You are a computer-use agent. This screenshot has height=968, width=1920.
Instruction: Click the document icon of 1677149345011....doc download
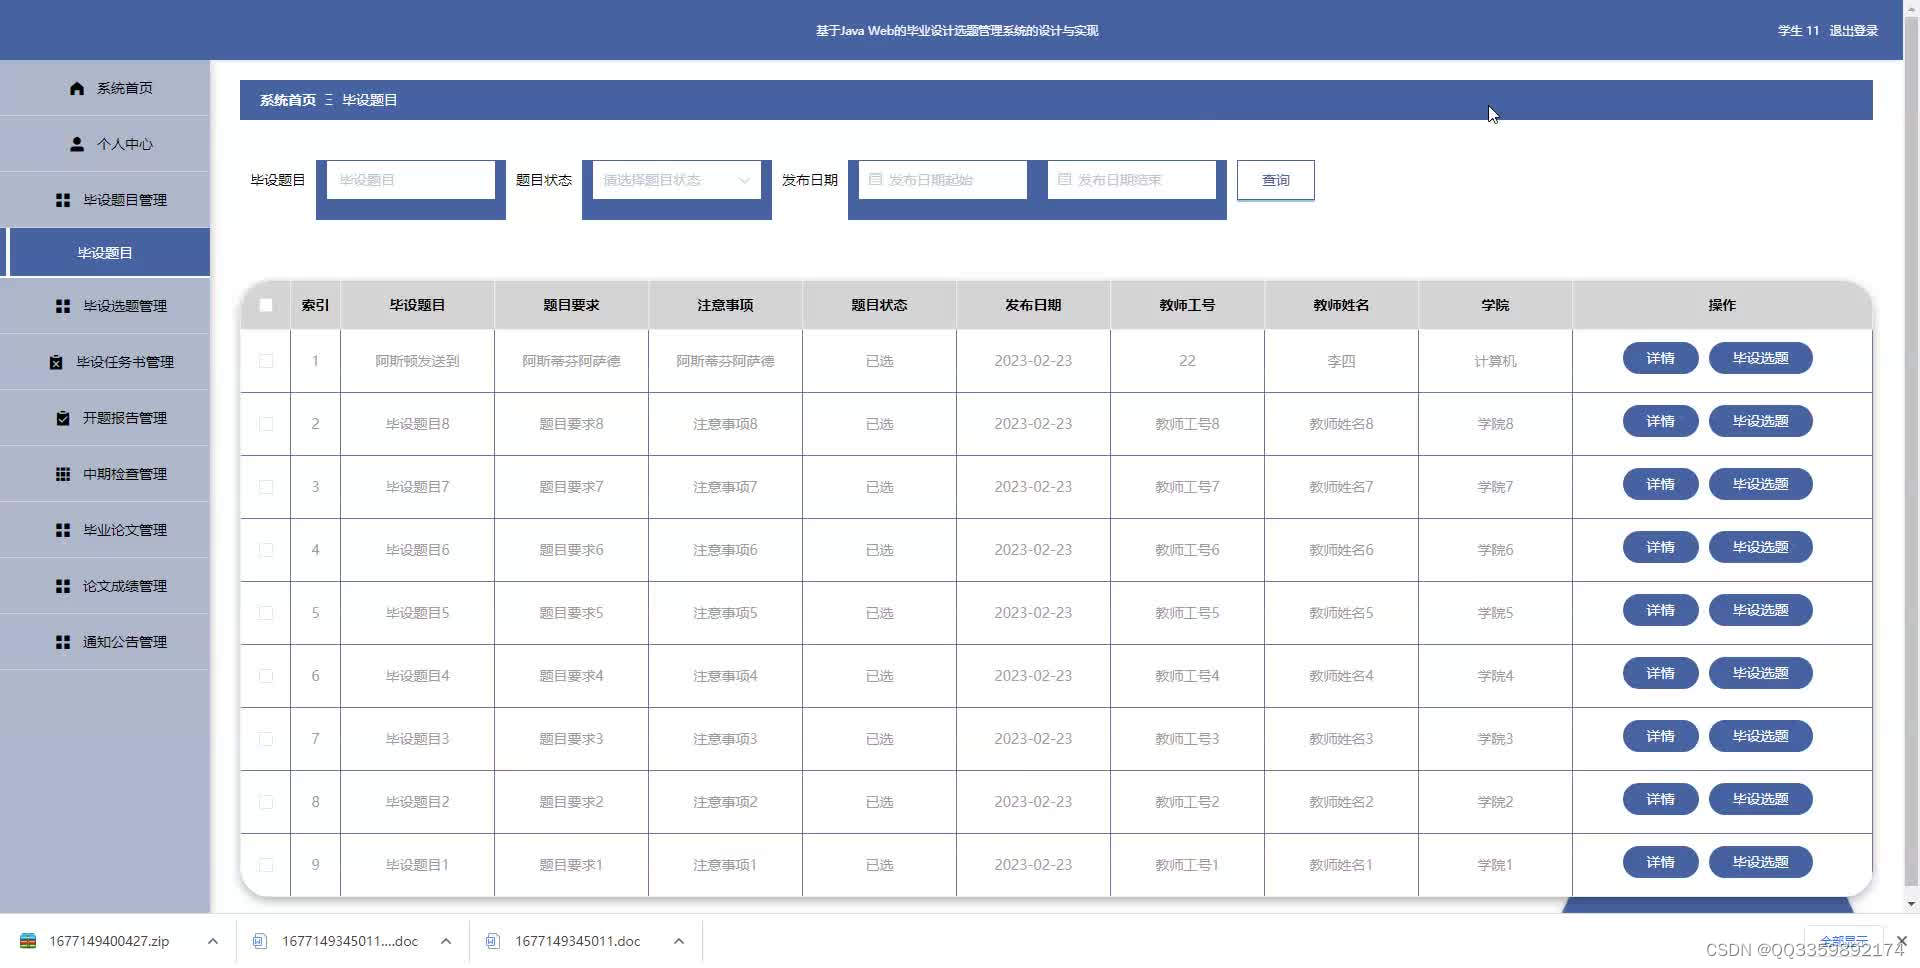coord(259,941)
